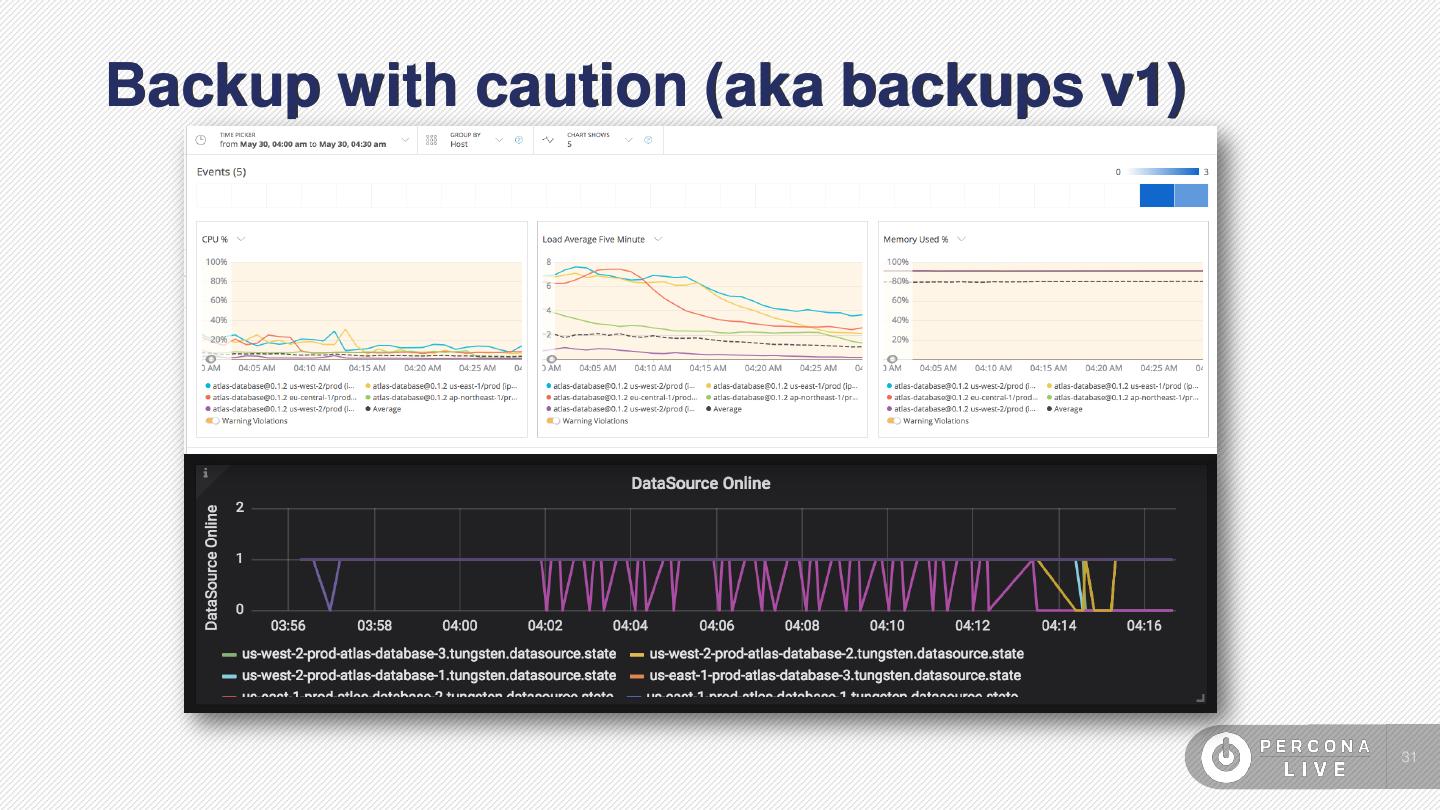
Task: Select the light blue Events timeline cell
Action: [1191, 196]
